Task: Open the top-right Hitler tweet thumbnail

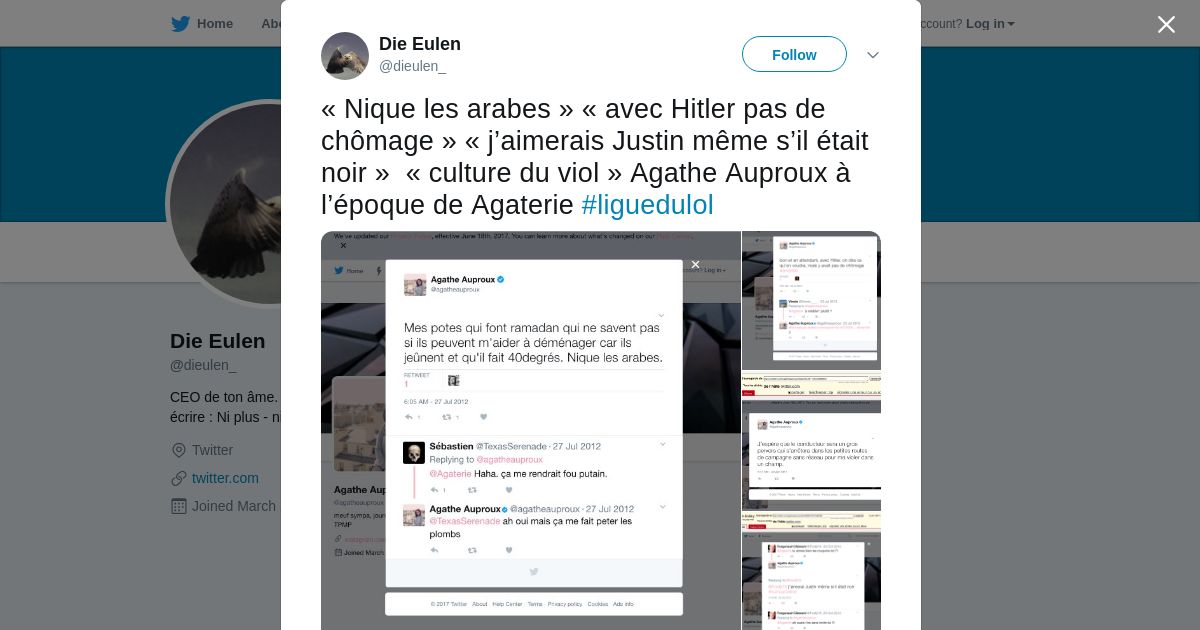Action: coord(812,301)
